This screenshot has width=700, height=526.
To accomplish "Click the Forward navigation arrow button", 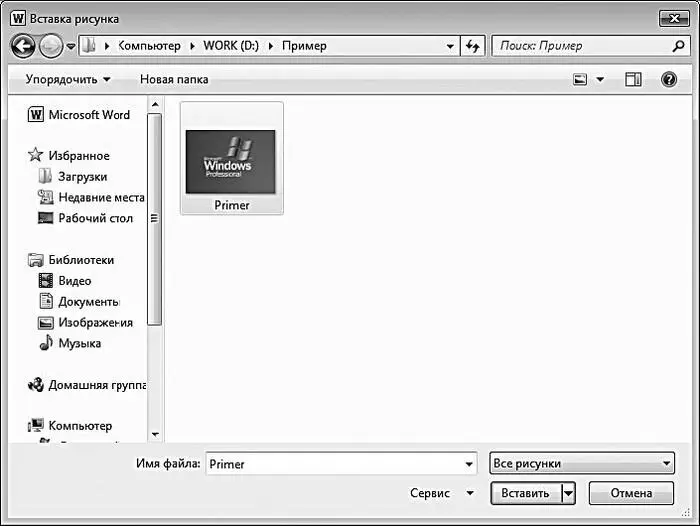I will point(50,46).
